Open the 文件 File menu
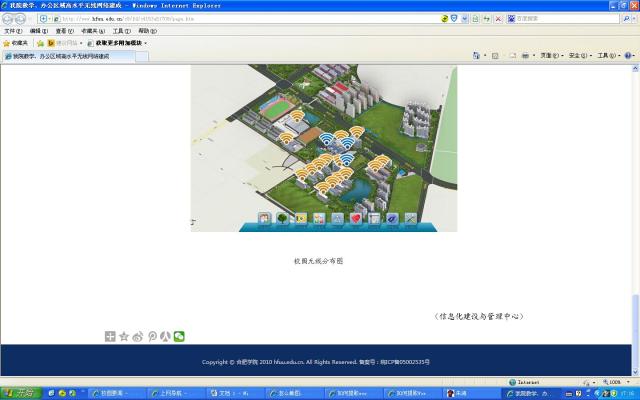Screen dimensions: 640x400 pos(13,31)
